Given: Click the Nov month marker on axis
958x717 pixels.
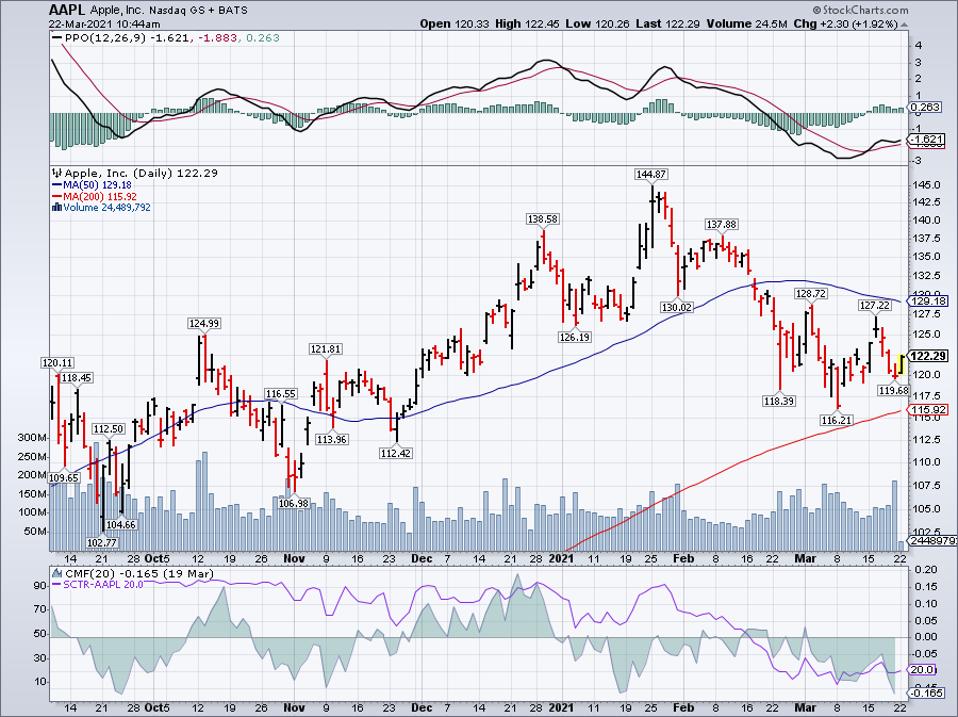Looking at the screenshot, I should (291, 559).
